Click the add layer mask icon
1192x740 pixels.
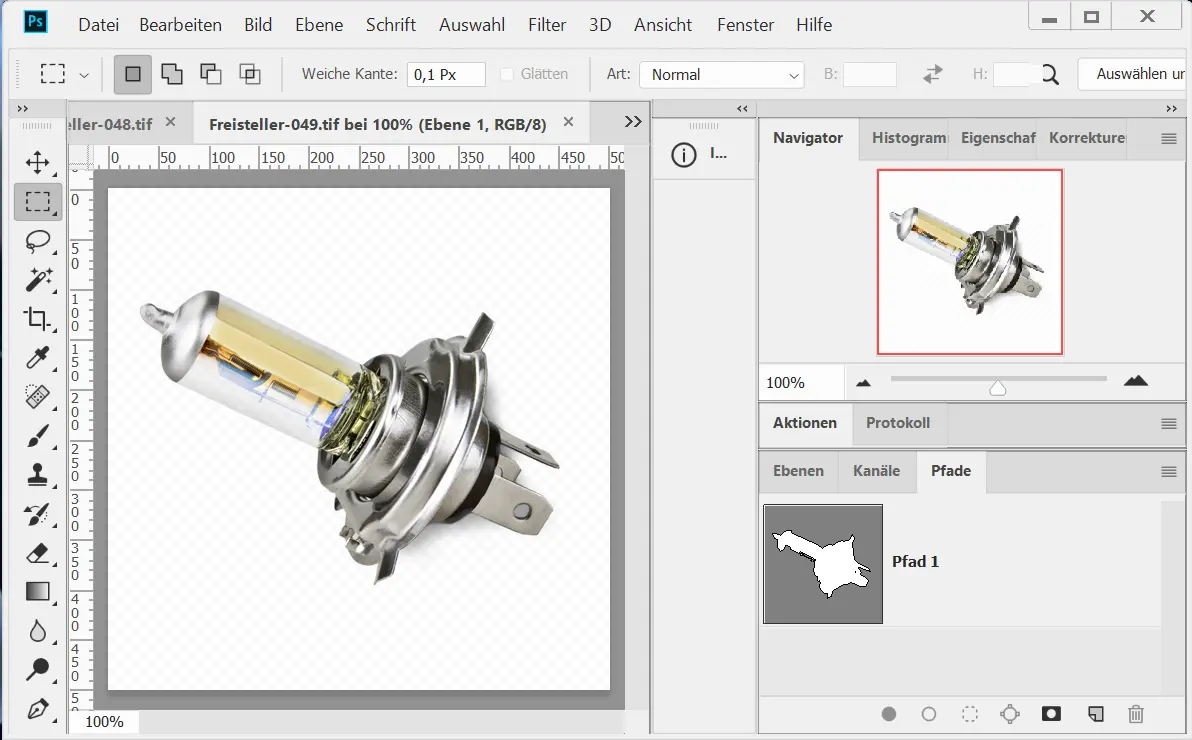[1051, 714]
